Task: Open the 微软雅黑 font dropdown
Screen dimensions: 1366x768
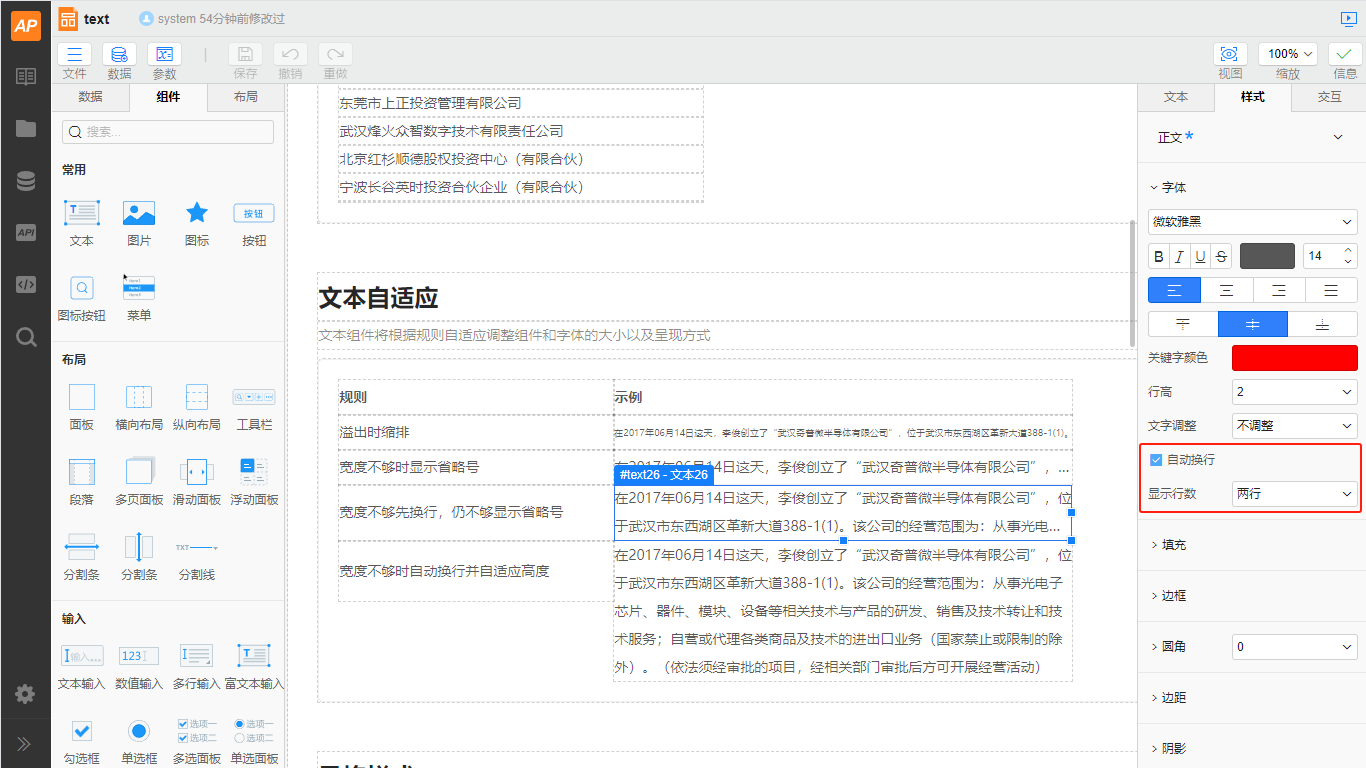Action: tap(1252, 221)
